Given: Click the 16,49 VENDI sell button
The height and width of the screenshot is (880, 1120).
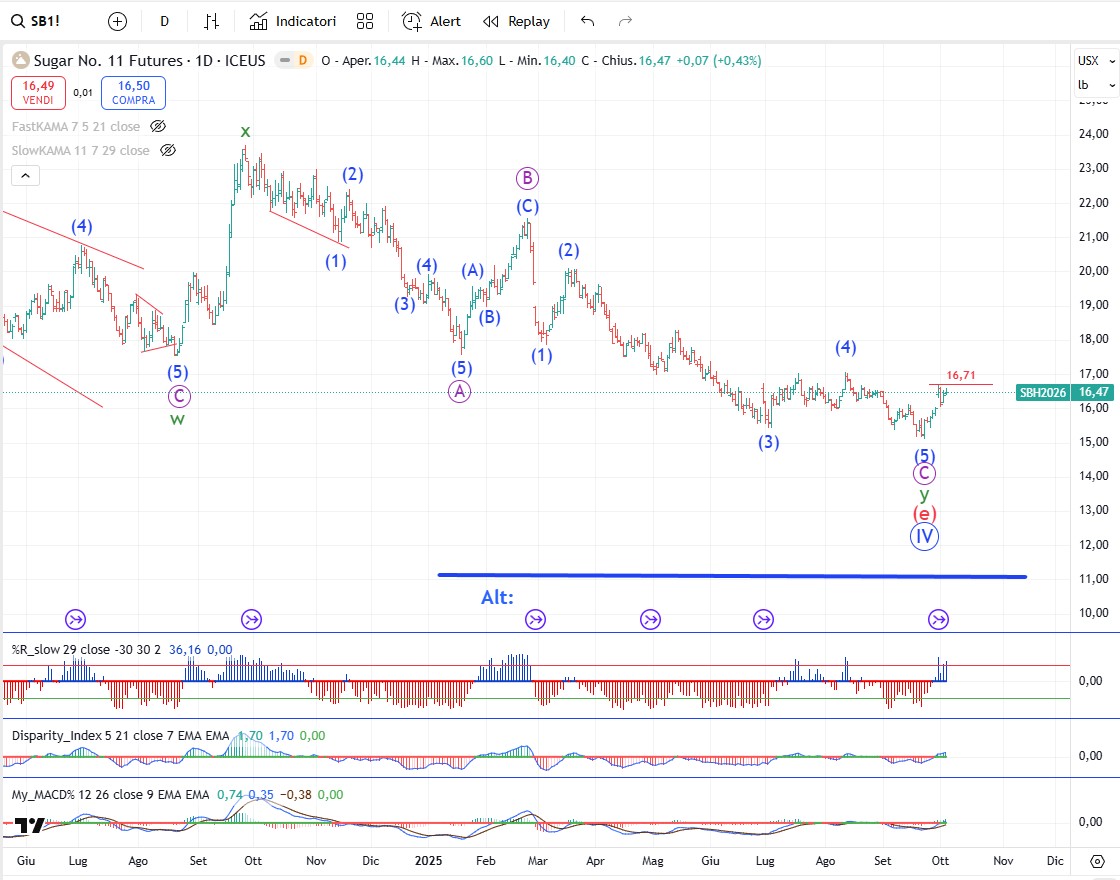Looking at the screenshot, I should pyautogui.click(x=38, y=93).
